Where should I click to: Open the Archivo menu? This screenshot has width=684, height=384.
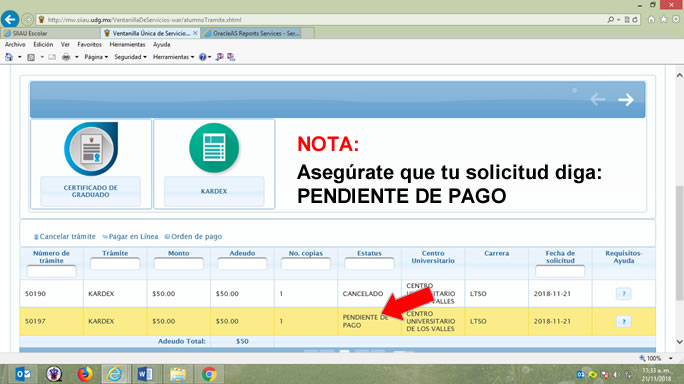(x=15, y=45)
